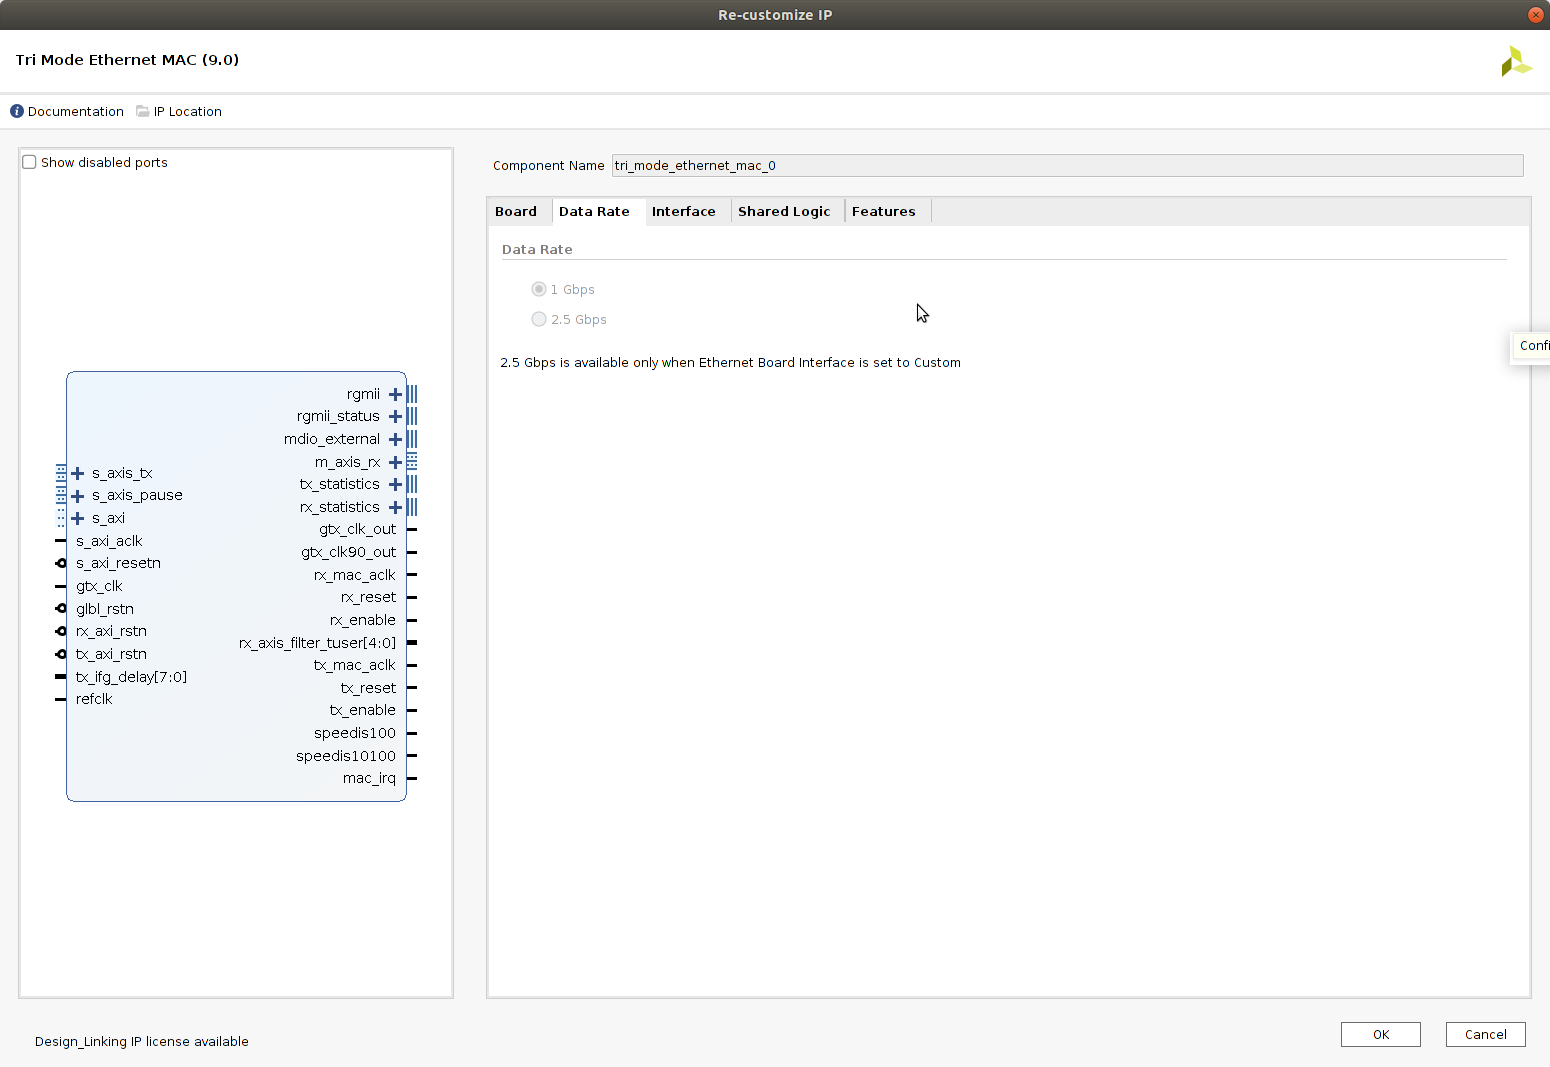Open the Features tab
The image size is (1550, 1067).
(x=884, y=211)
